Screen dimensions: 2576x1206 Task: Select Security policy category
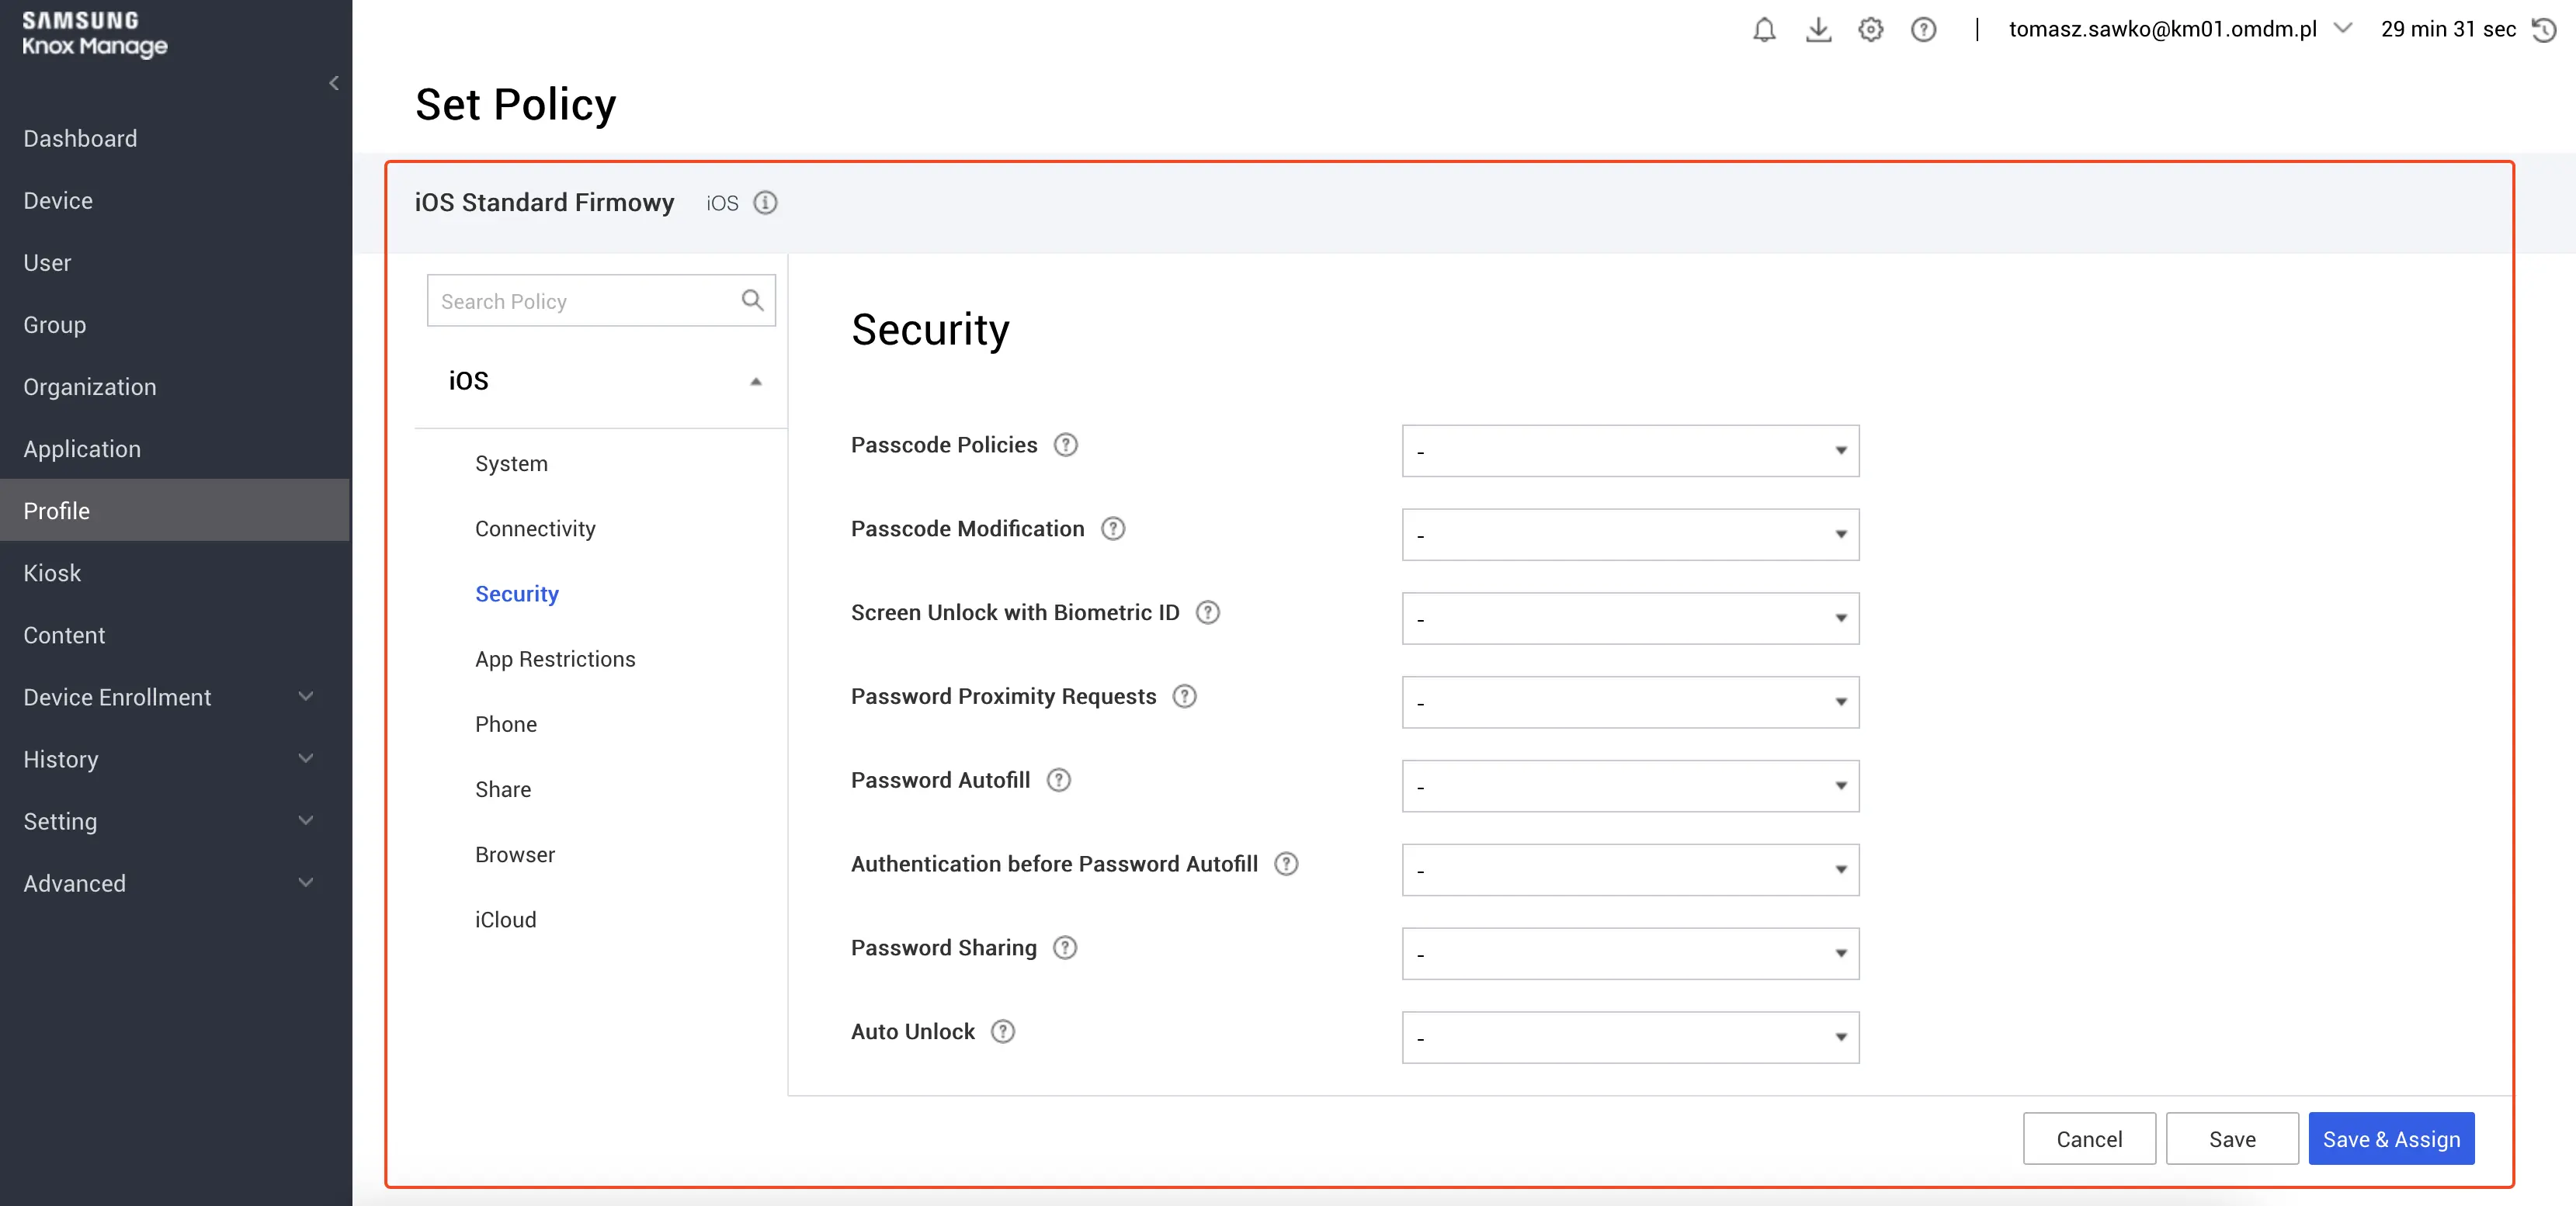click(517, 593)
